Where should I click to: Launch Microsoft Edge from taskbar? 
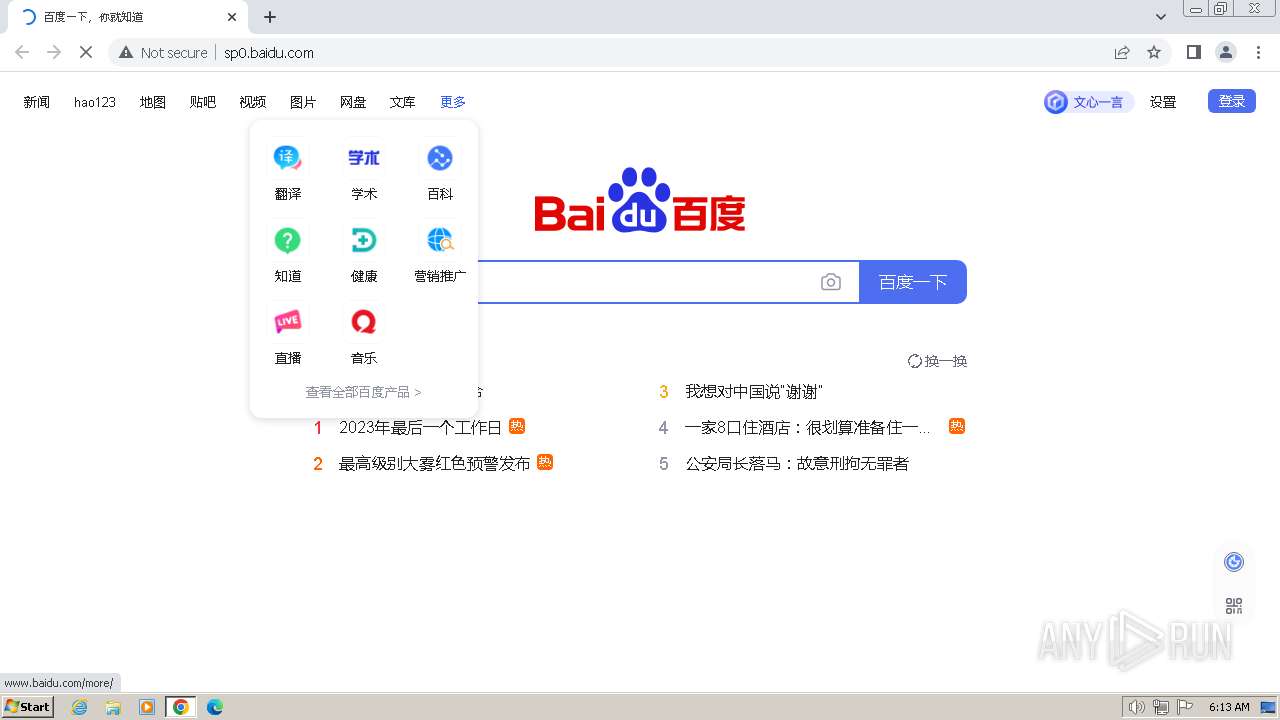click(x=215, y=707)
